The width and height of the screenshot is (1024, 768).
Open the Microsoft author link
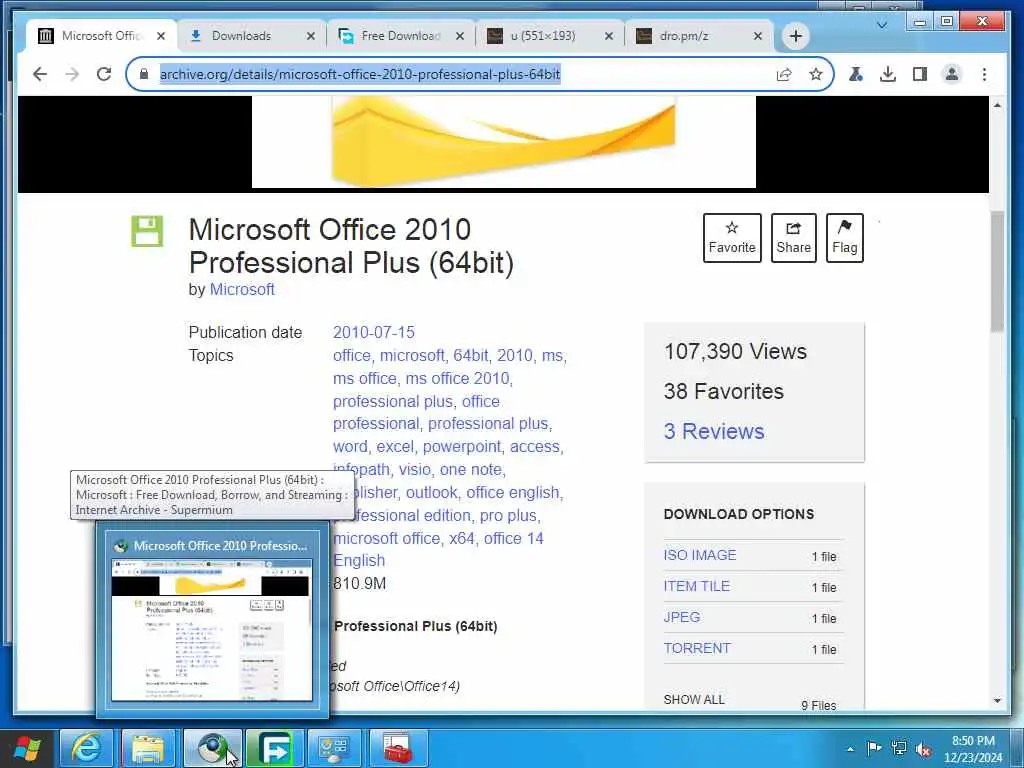[x=242, y=289]
